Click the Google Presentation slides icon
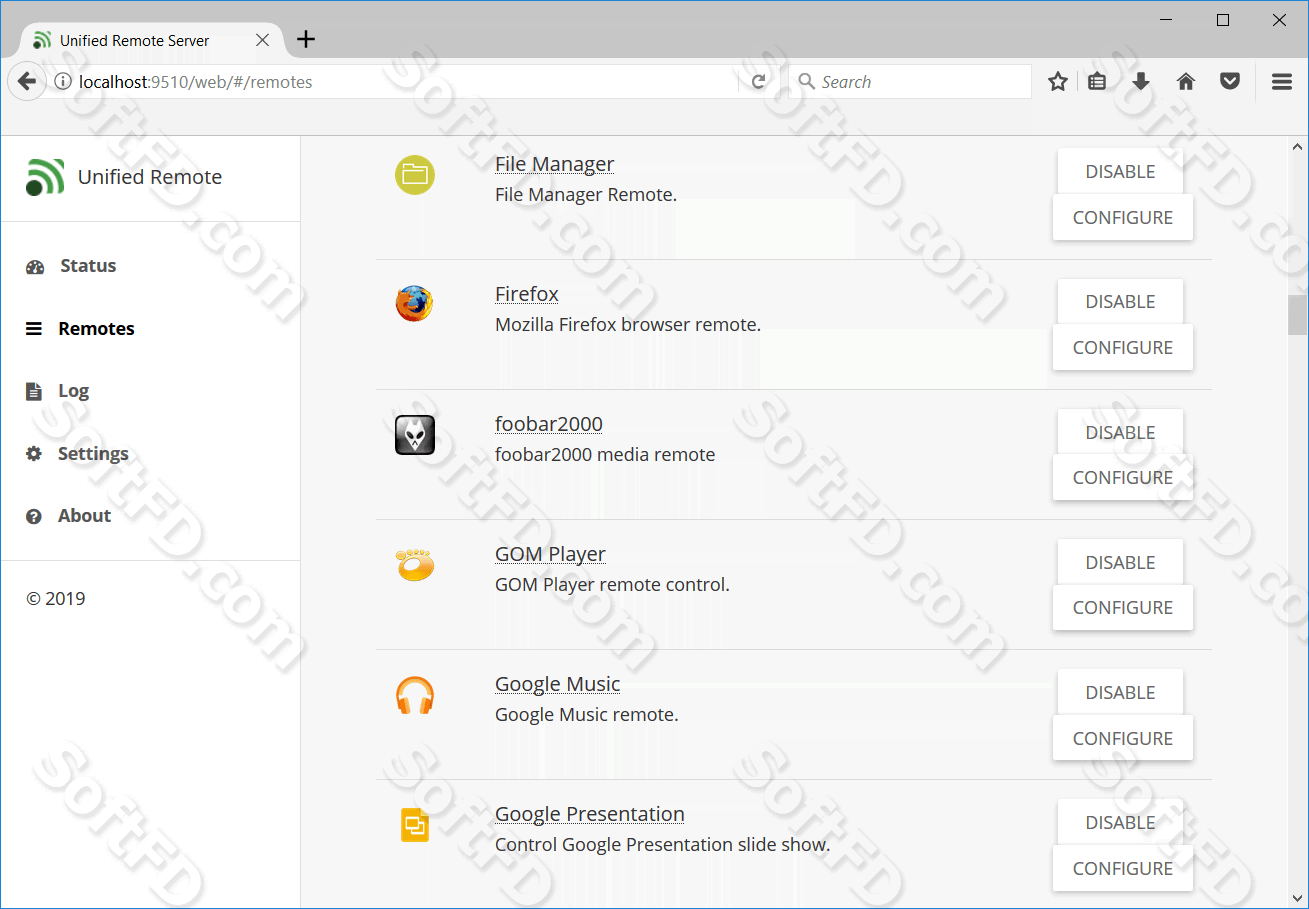This screenshot has width=1309, height=909. [x=414, y=825]
